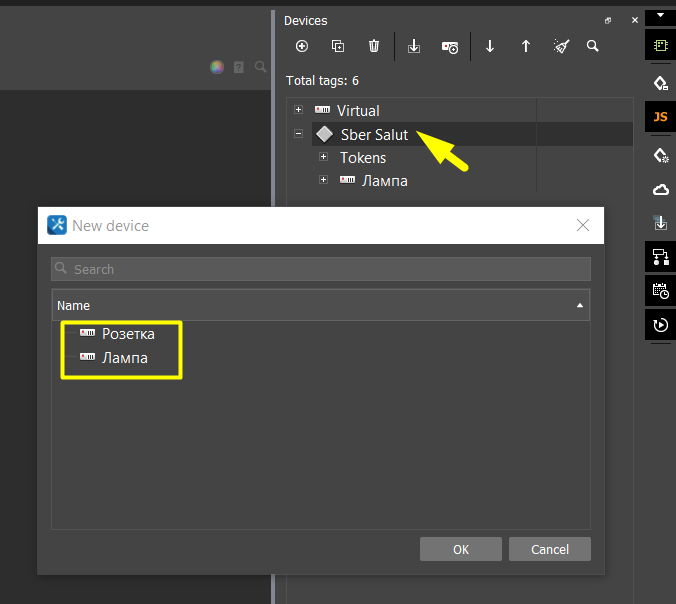Collapse the Sber Salut node
The width and height of the screenshot is (676, 604).
pyautogui.click(x=298, y=133)
